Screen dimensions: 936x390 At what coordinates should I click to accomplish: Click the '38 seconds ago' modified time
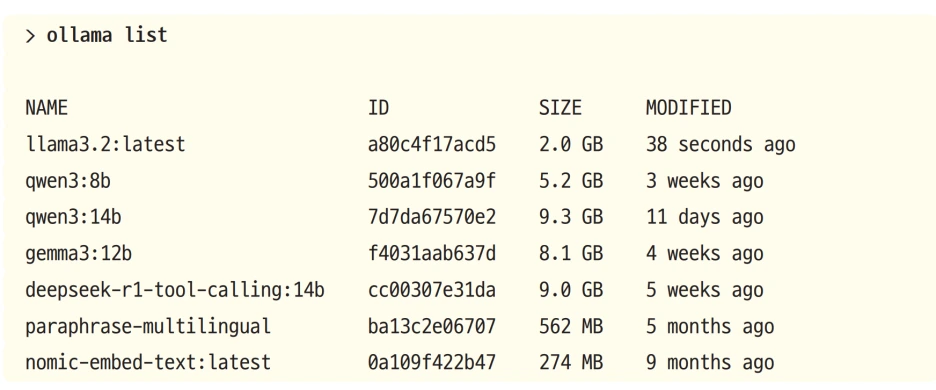[x=721, y=145]
